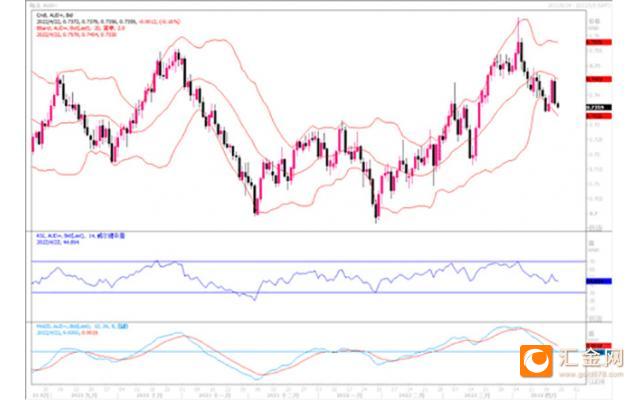Click the red Bollinger band legend line
Viewport: 640px width, 400px height.
click(80, 28)
